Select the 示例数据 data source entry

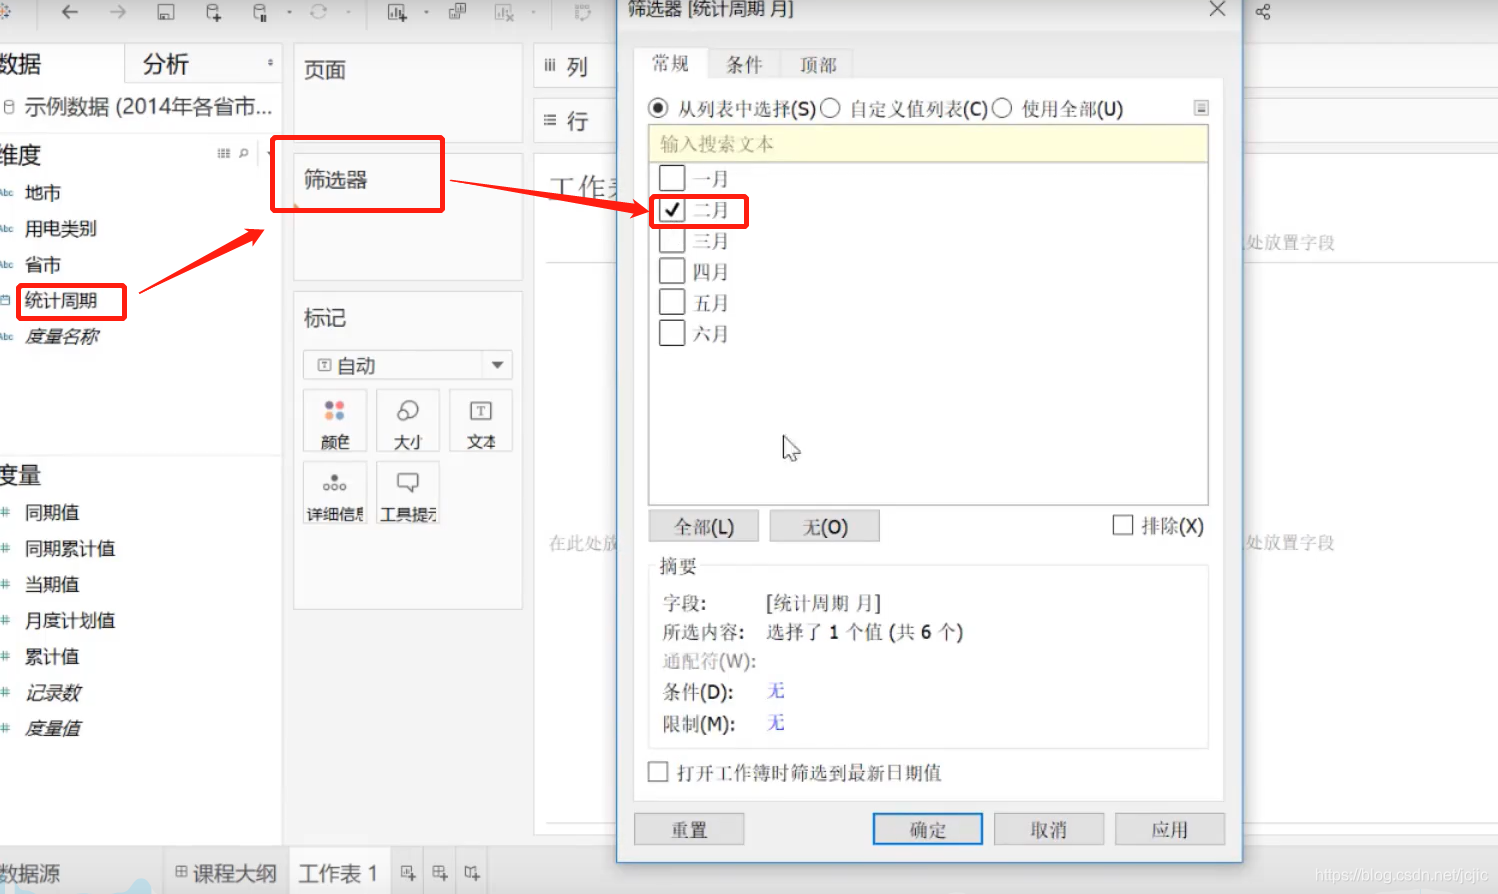click(x=148, y=106)
